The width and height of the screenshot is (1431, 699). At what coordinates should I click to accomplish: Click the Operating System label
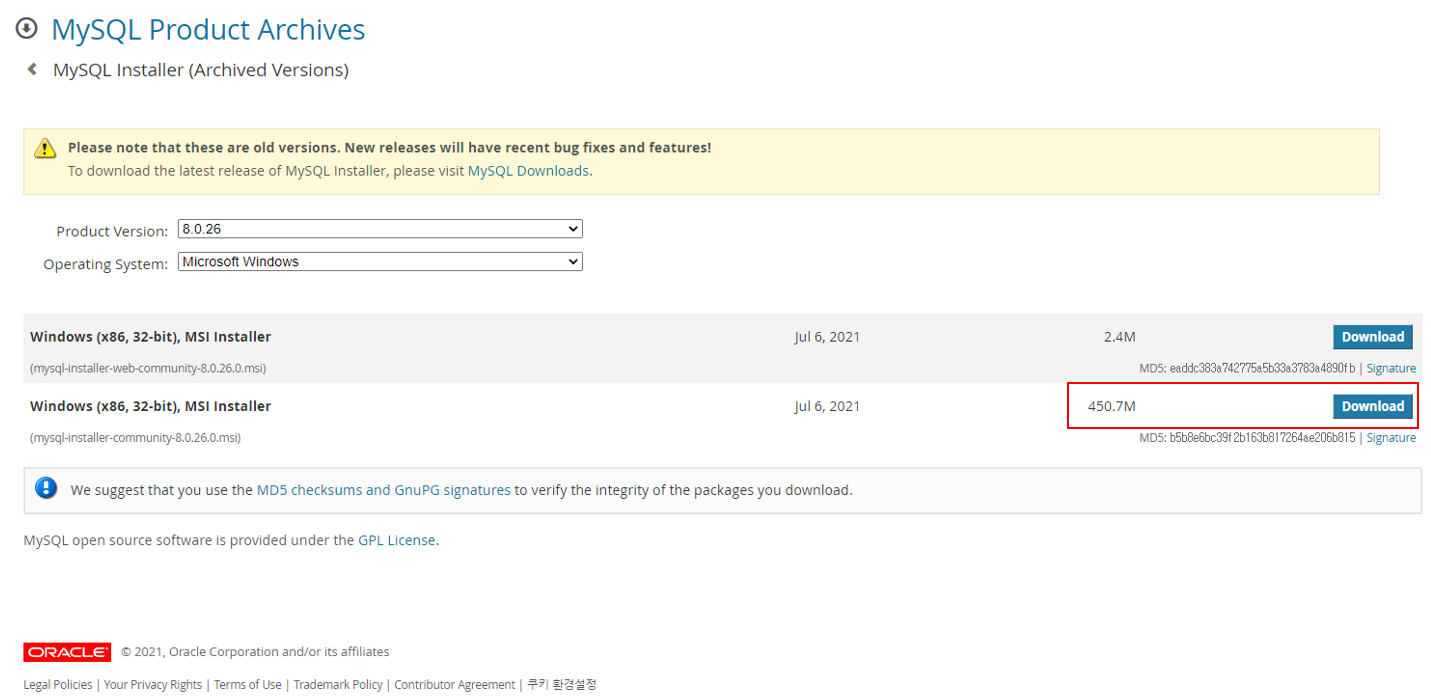coord(106,264)
